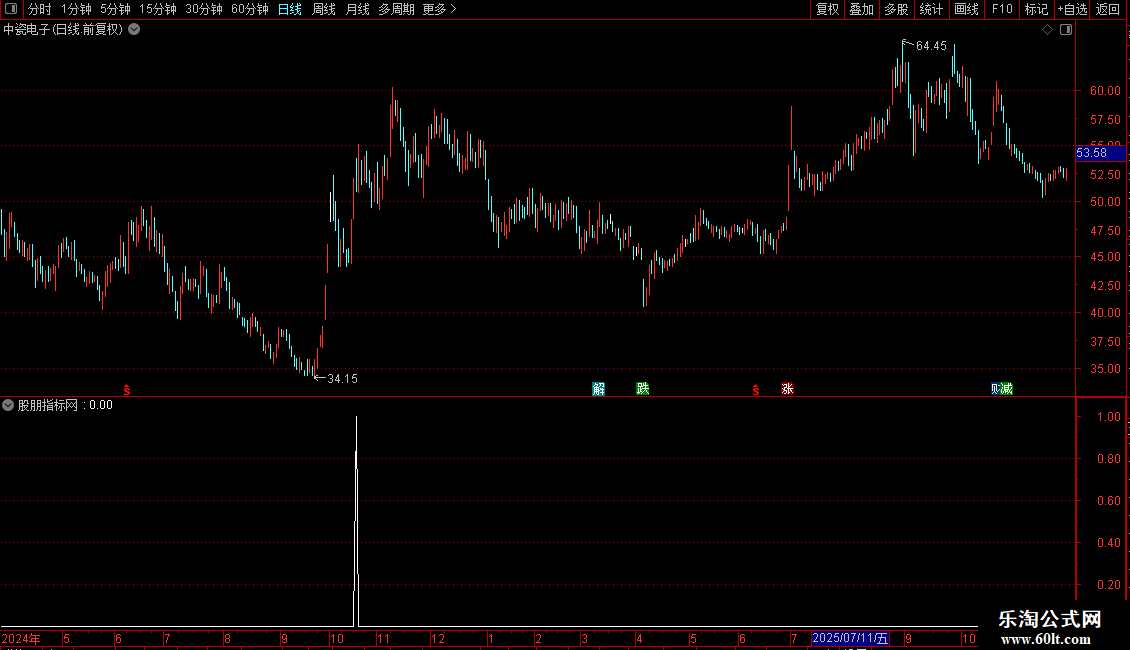
Task: Add stock with +自选 button
Action: pyautogui.click(x=1072, y=9)
